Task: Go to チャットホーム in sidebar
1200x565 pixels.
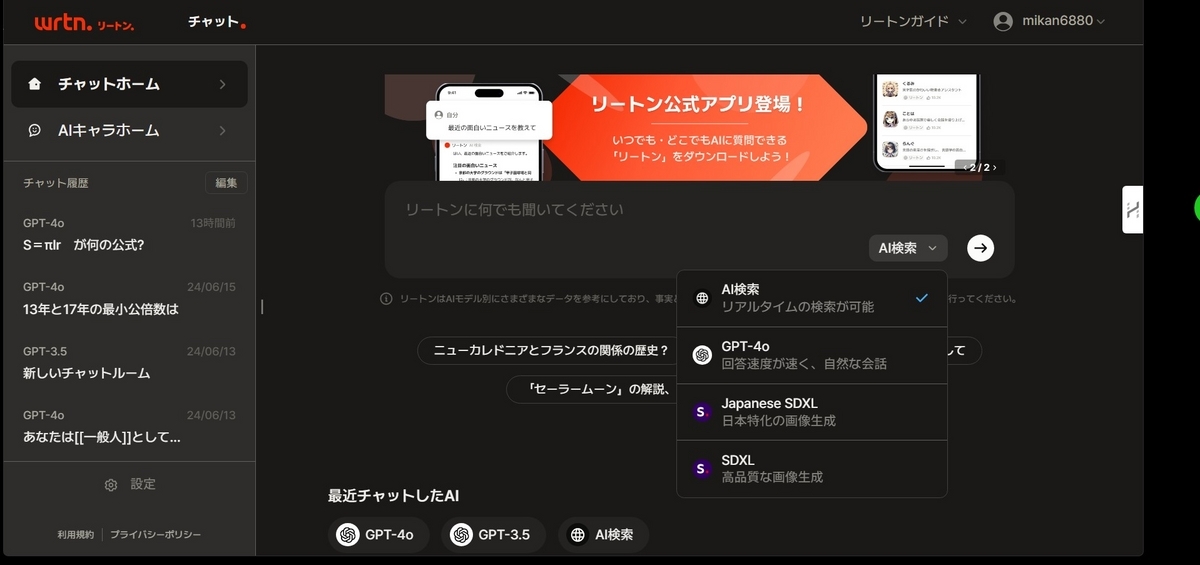Action: point(129,84)
